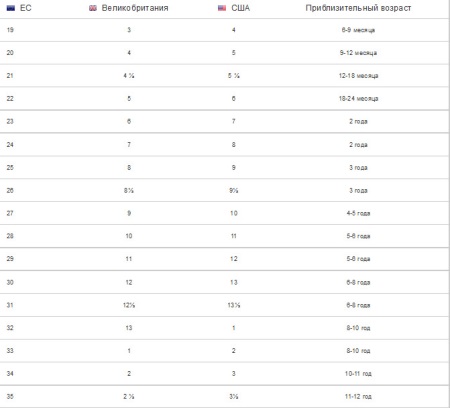Click UK size 12½ cell
Screen dimensions: 450x408
(129, 305)
